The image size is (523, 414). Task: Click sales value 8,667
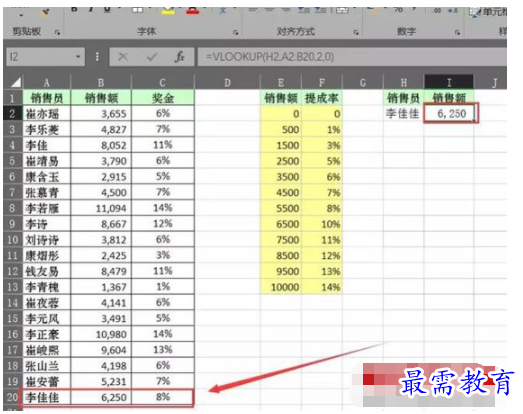101,224
